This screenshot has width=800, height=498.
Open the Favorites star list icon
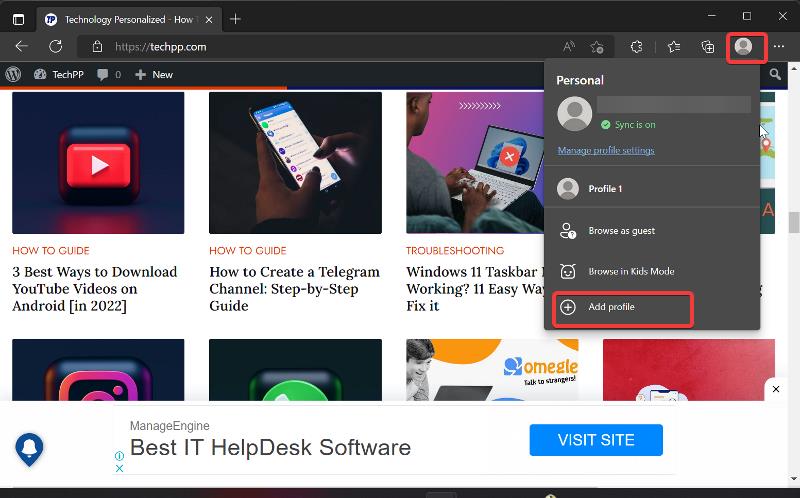673,47
